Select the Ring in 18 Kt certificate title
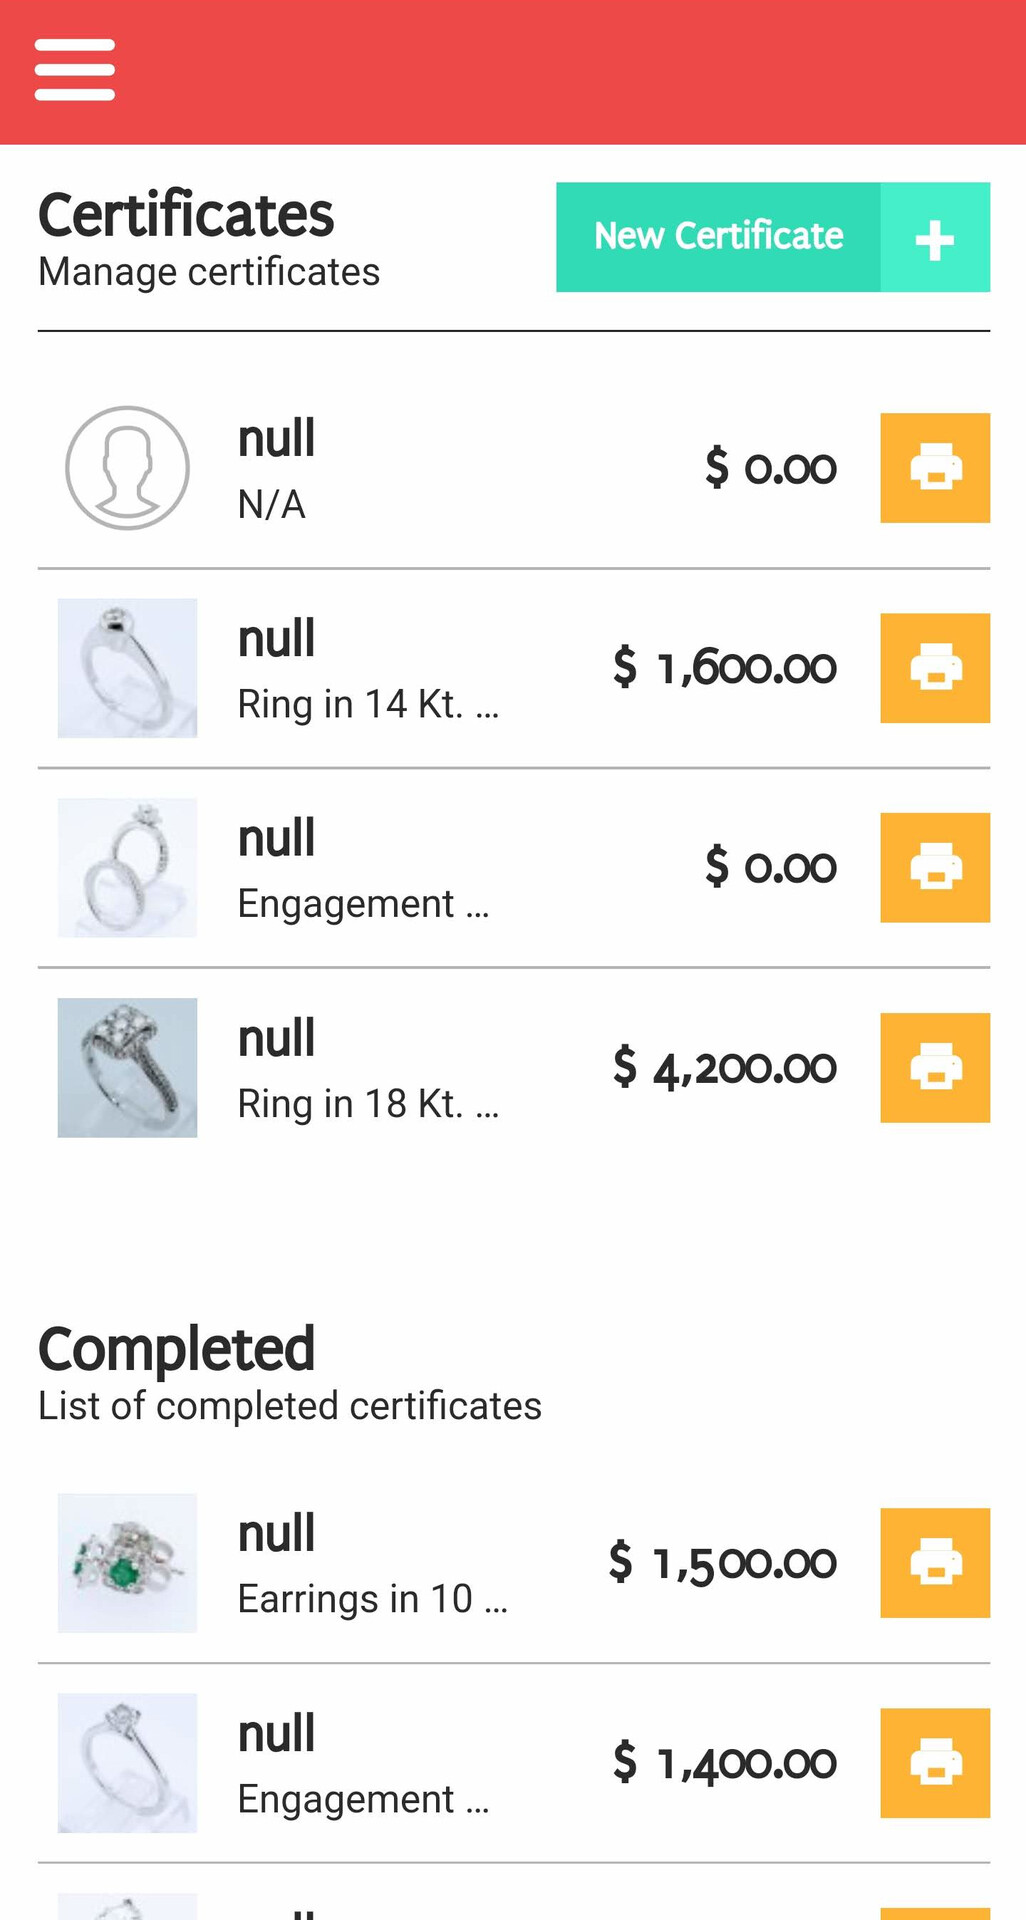Screen dimensions: 1026x1920 pos(367,1104)
